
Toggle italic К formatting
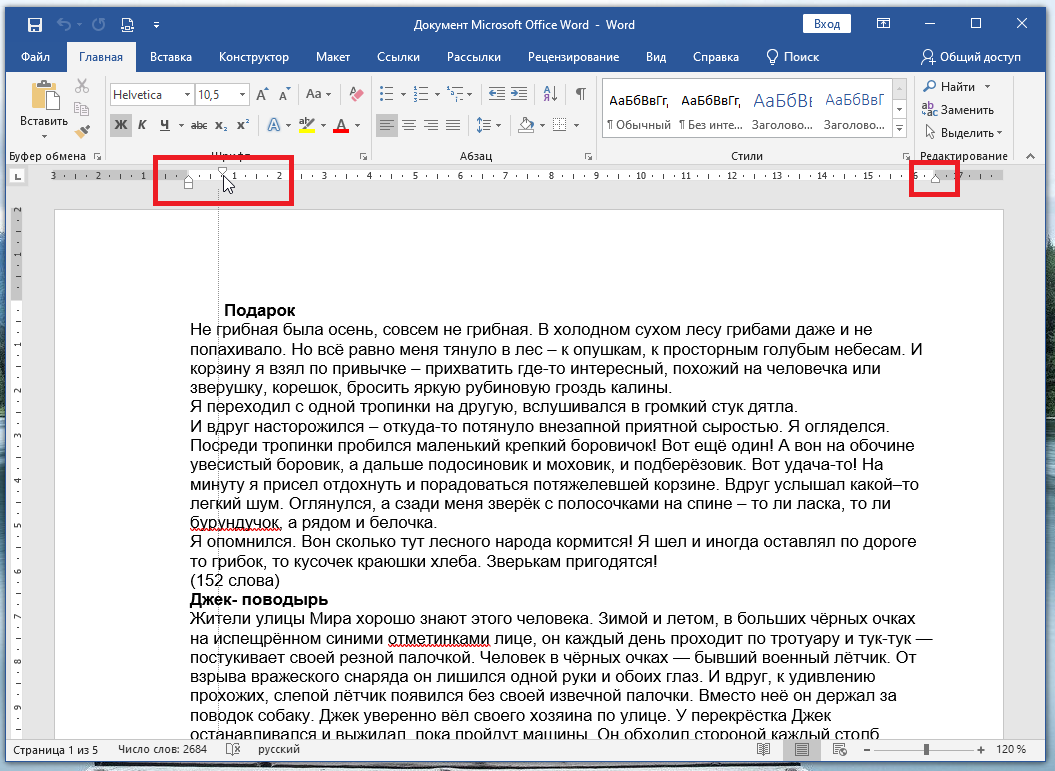(x=142, y=125)
